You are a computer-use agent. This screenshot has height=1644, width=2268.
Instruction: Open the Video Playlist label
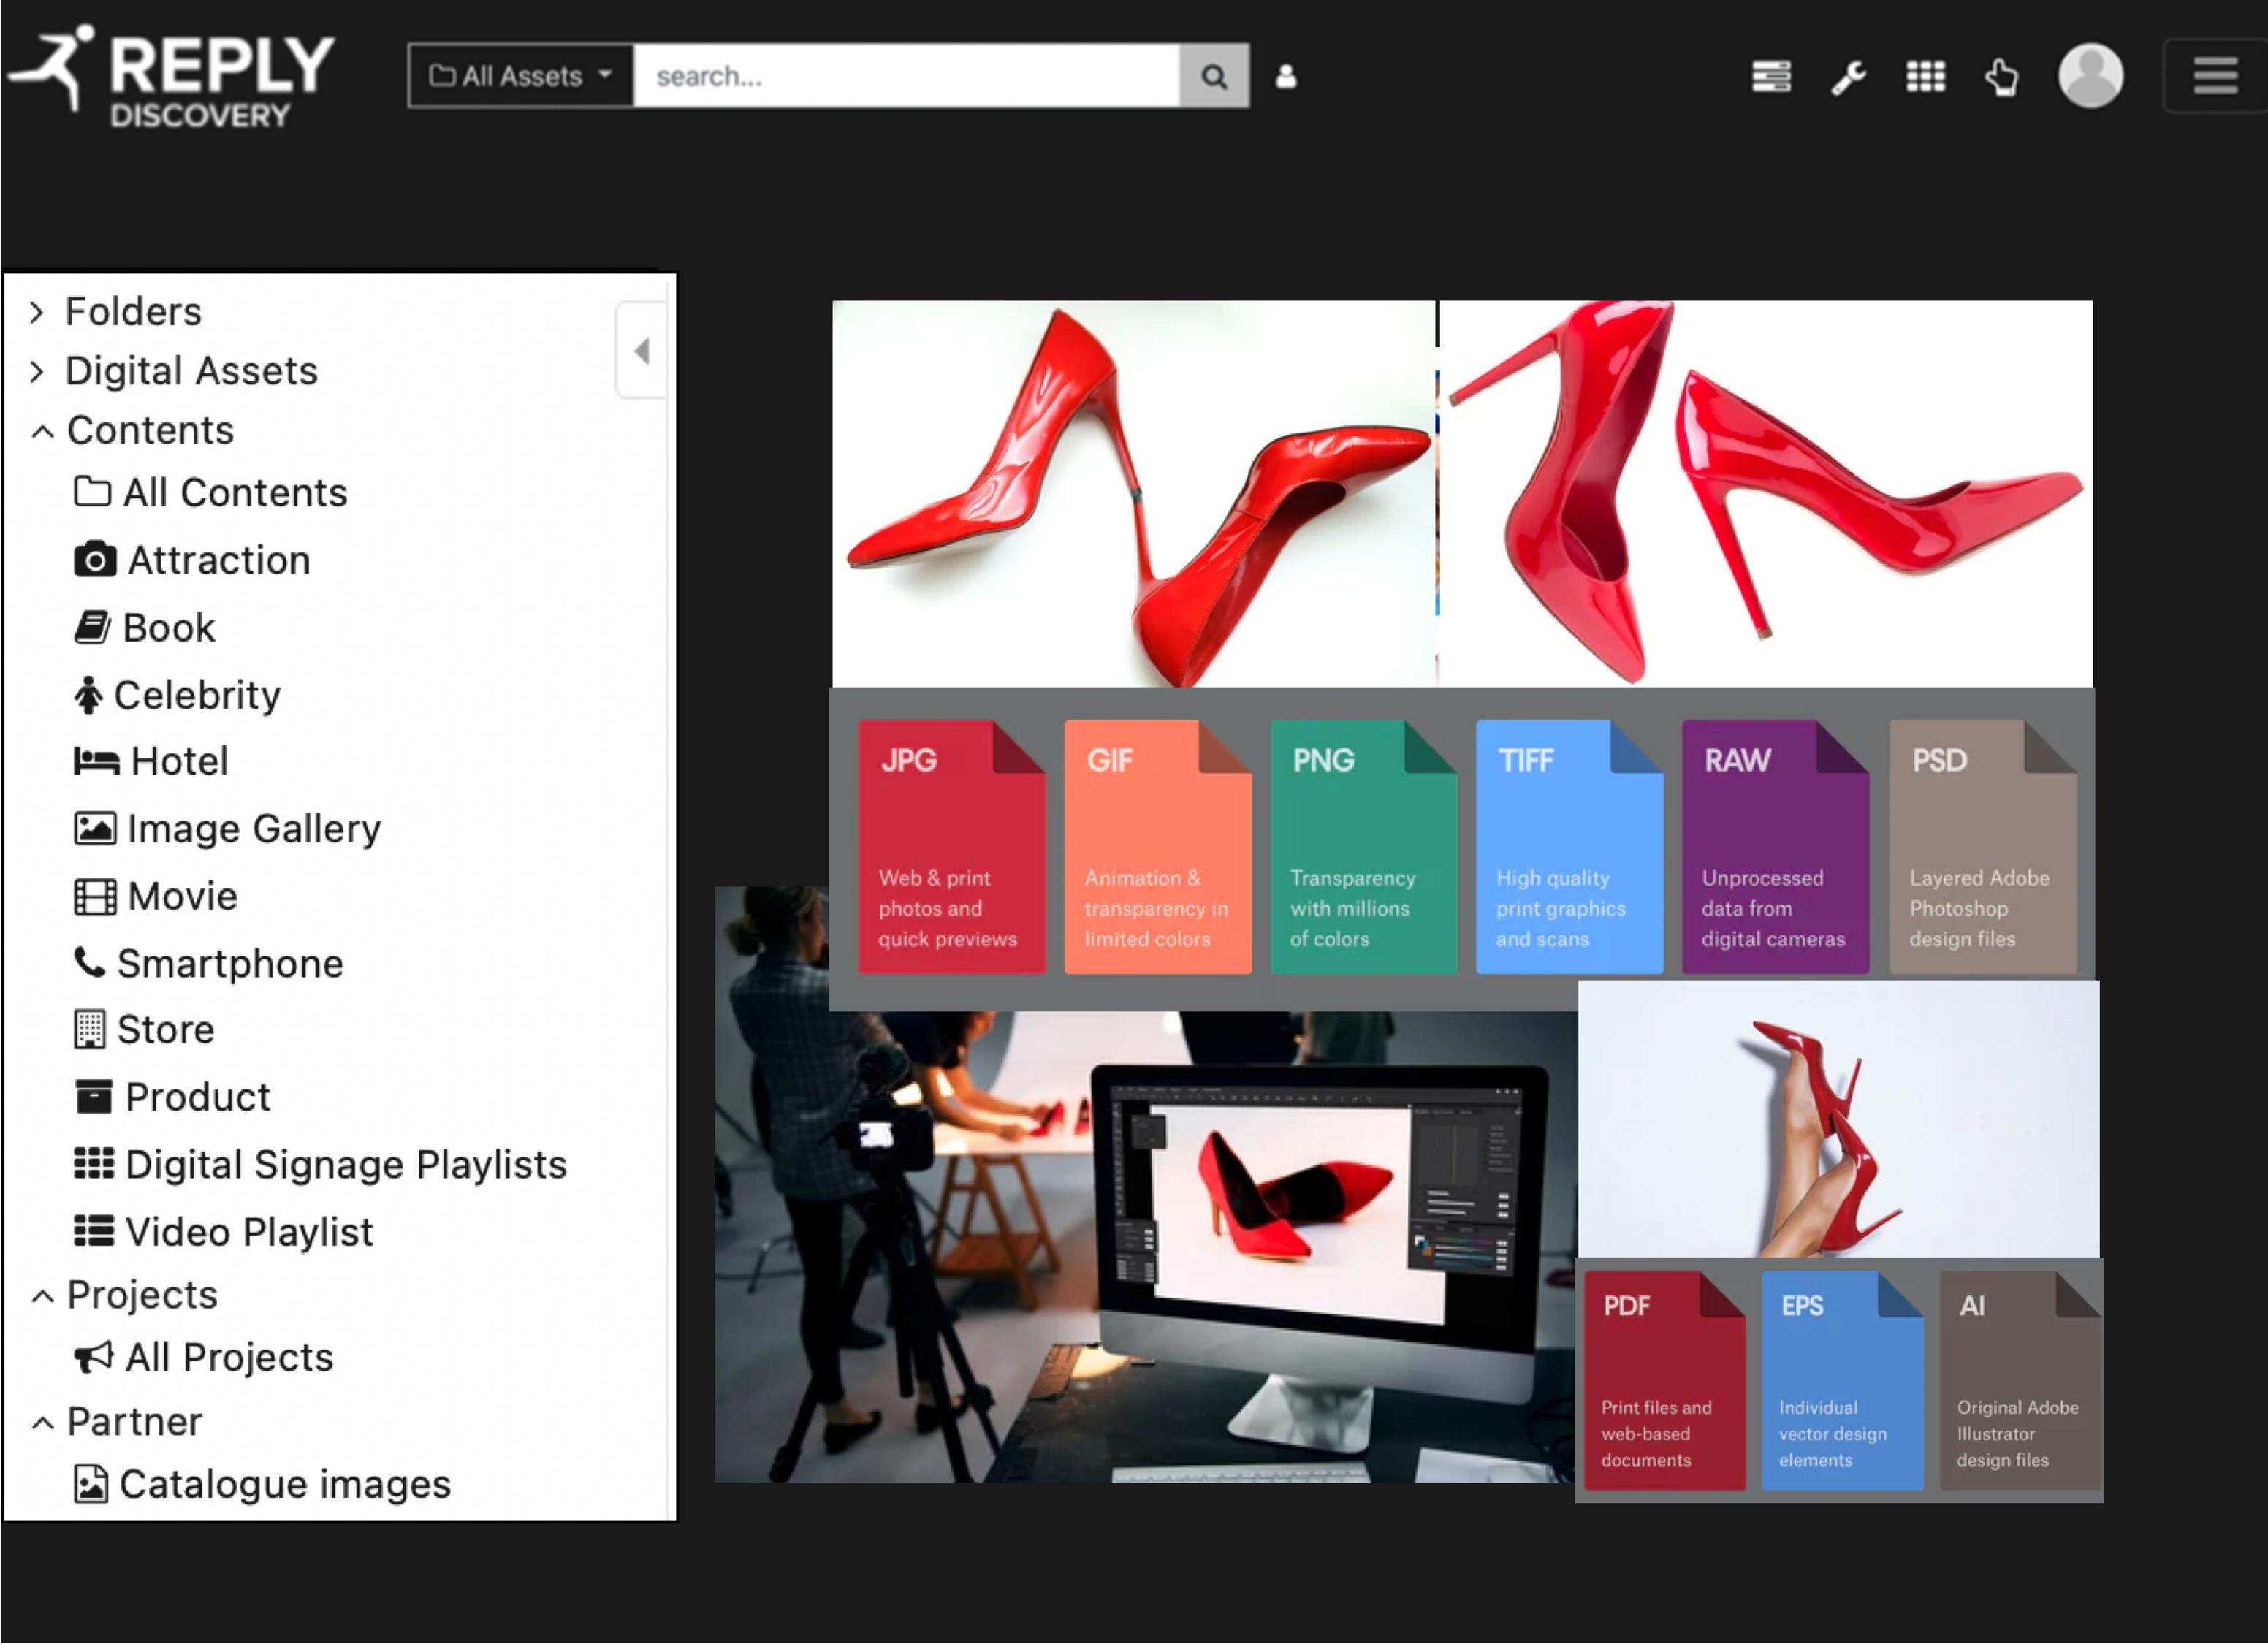pyautogui.click(x=249, y=1232)
